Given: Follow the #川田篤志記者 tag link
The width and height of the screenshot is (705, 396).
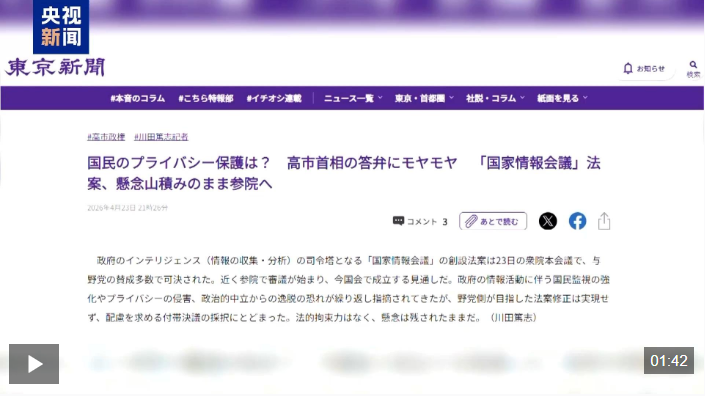Looking at the screenshot, I should click(161, 137).
